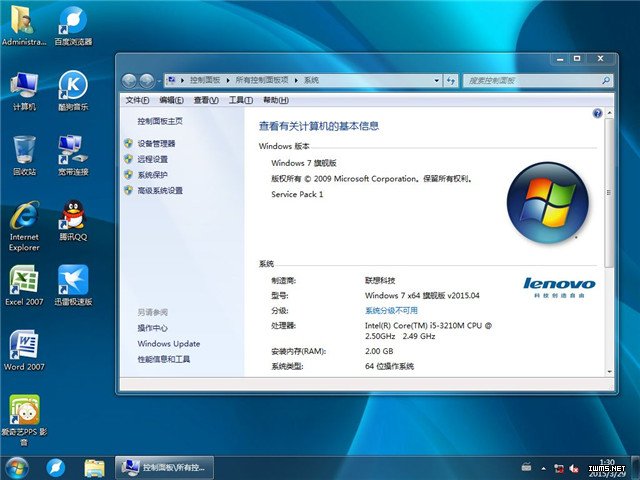The image size is (640, 480).
Task: Open 性能信息和工具 link
Action: pos(164,359)
